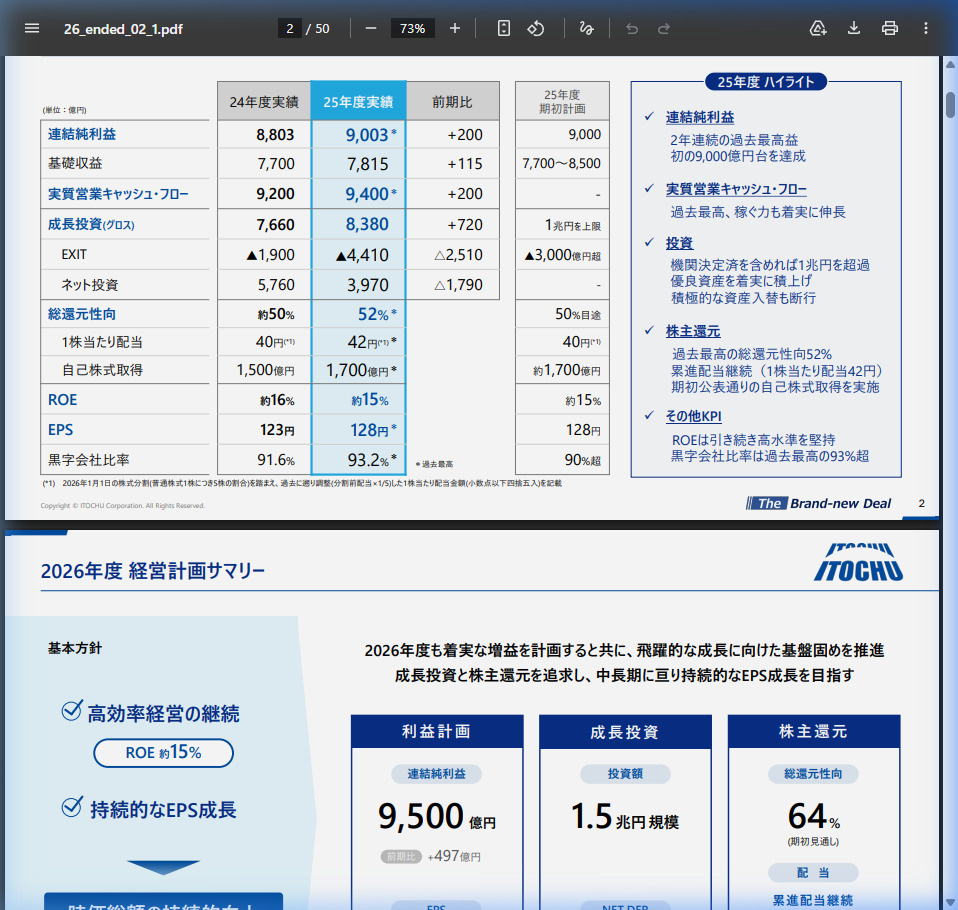Rotate the document counterclockwise
This screenshot has width=958, height=910.
click(x=536, y=28)
